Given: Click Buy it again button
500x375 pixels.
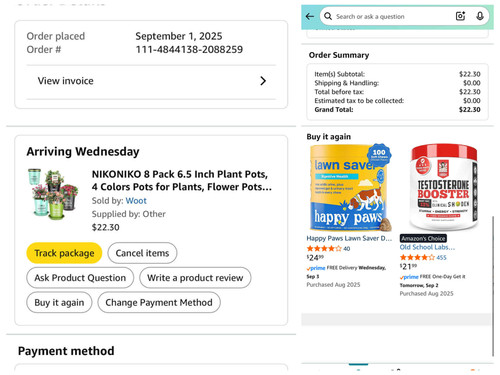Looking at the screenshot, I should pyautogui.click(x=59, y=302).
